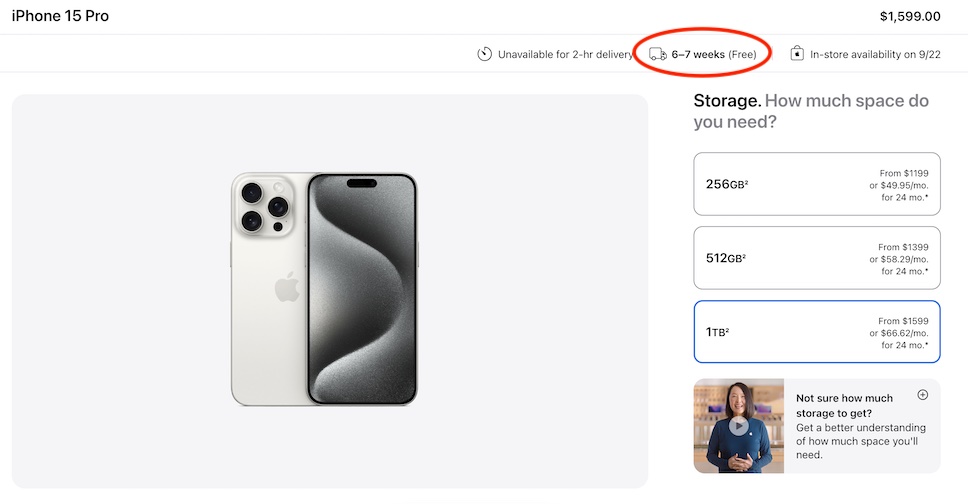Check "In-store availability on 9/22"
Viewport: 968px width, 504px height.
(x=875, y=54)
